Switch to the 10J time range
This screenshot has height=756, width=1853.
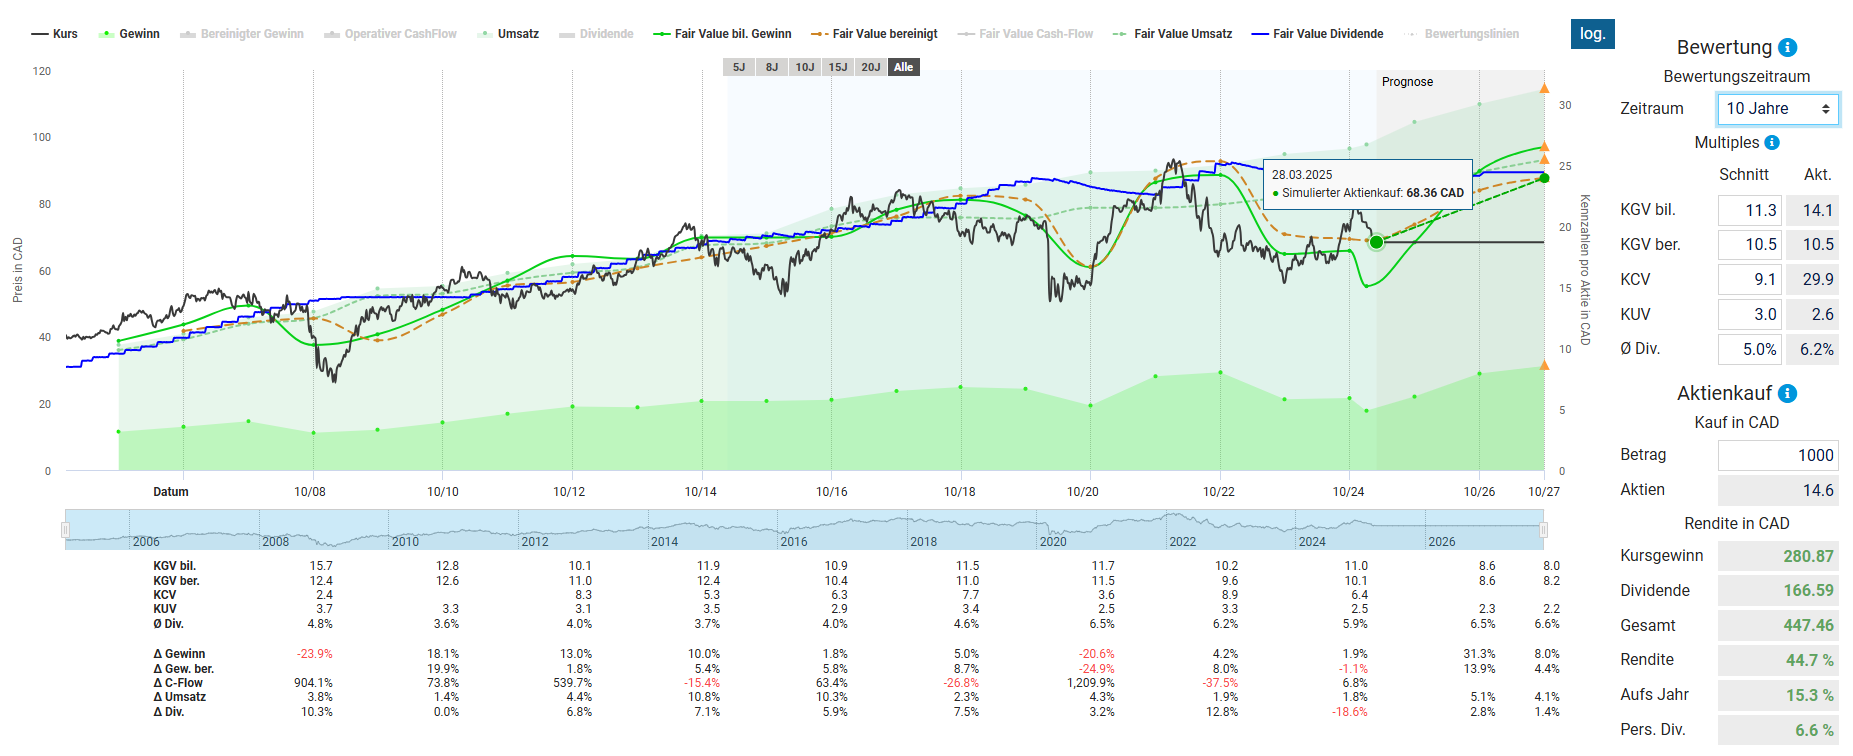point(805,67)
